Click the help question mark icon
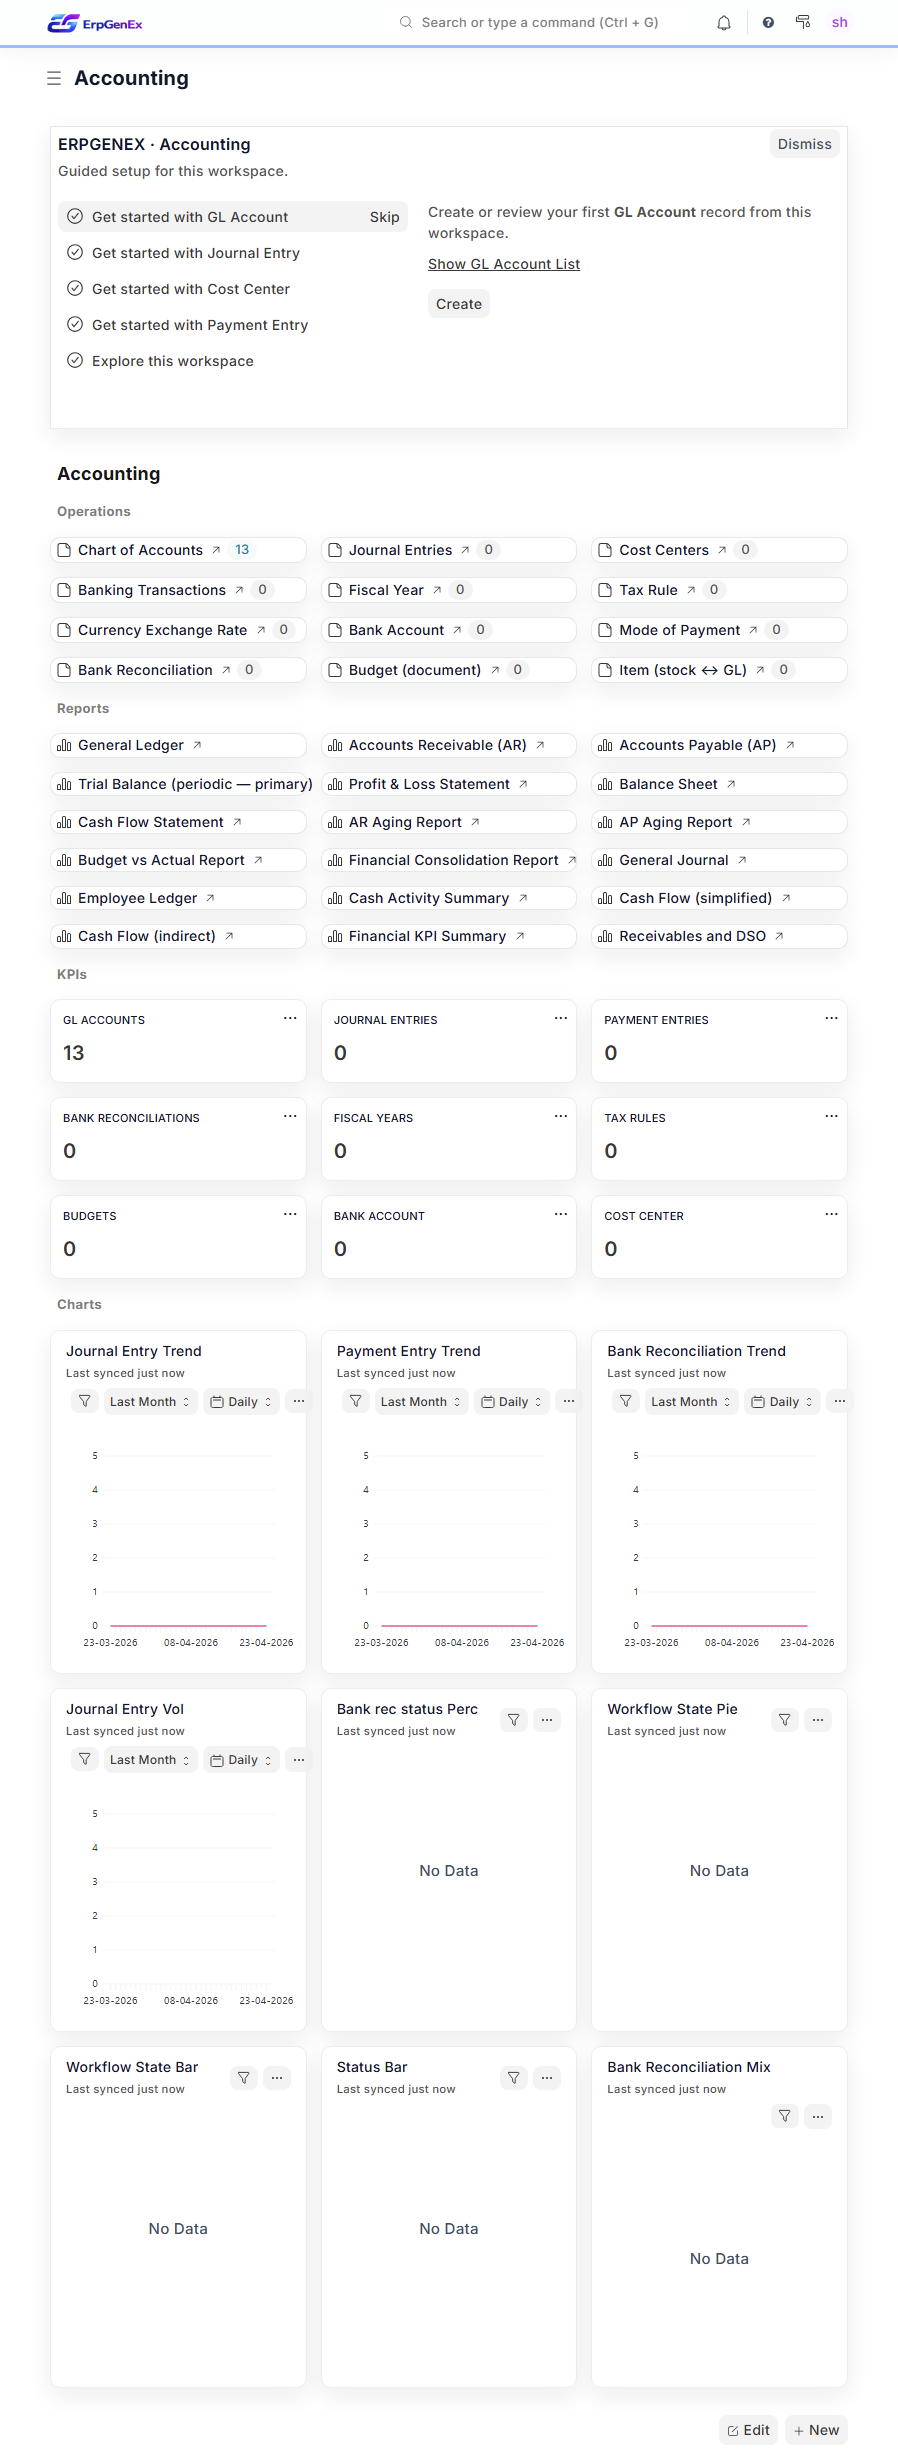 (x=767, y=22)
